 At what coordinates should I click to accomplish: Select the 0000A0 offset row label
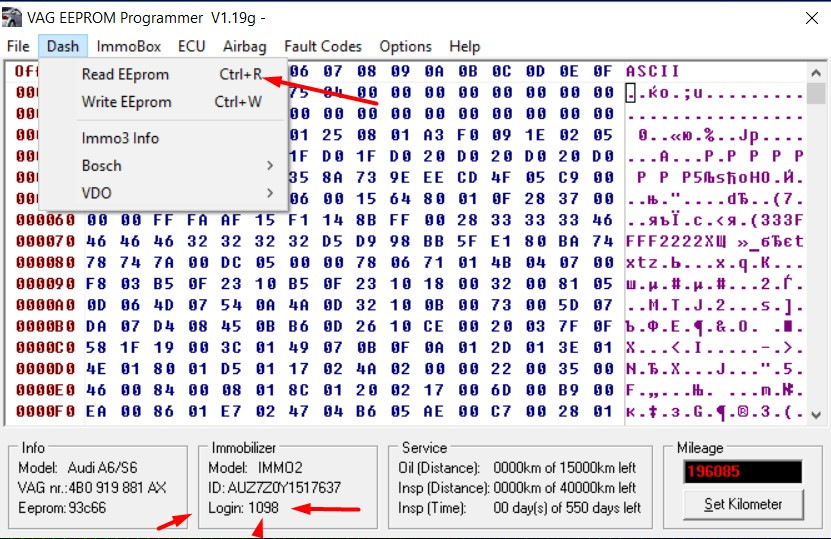tap(46, 305)
